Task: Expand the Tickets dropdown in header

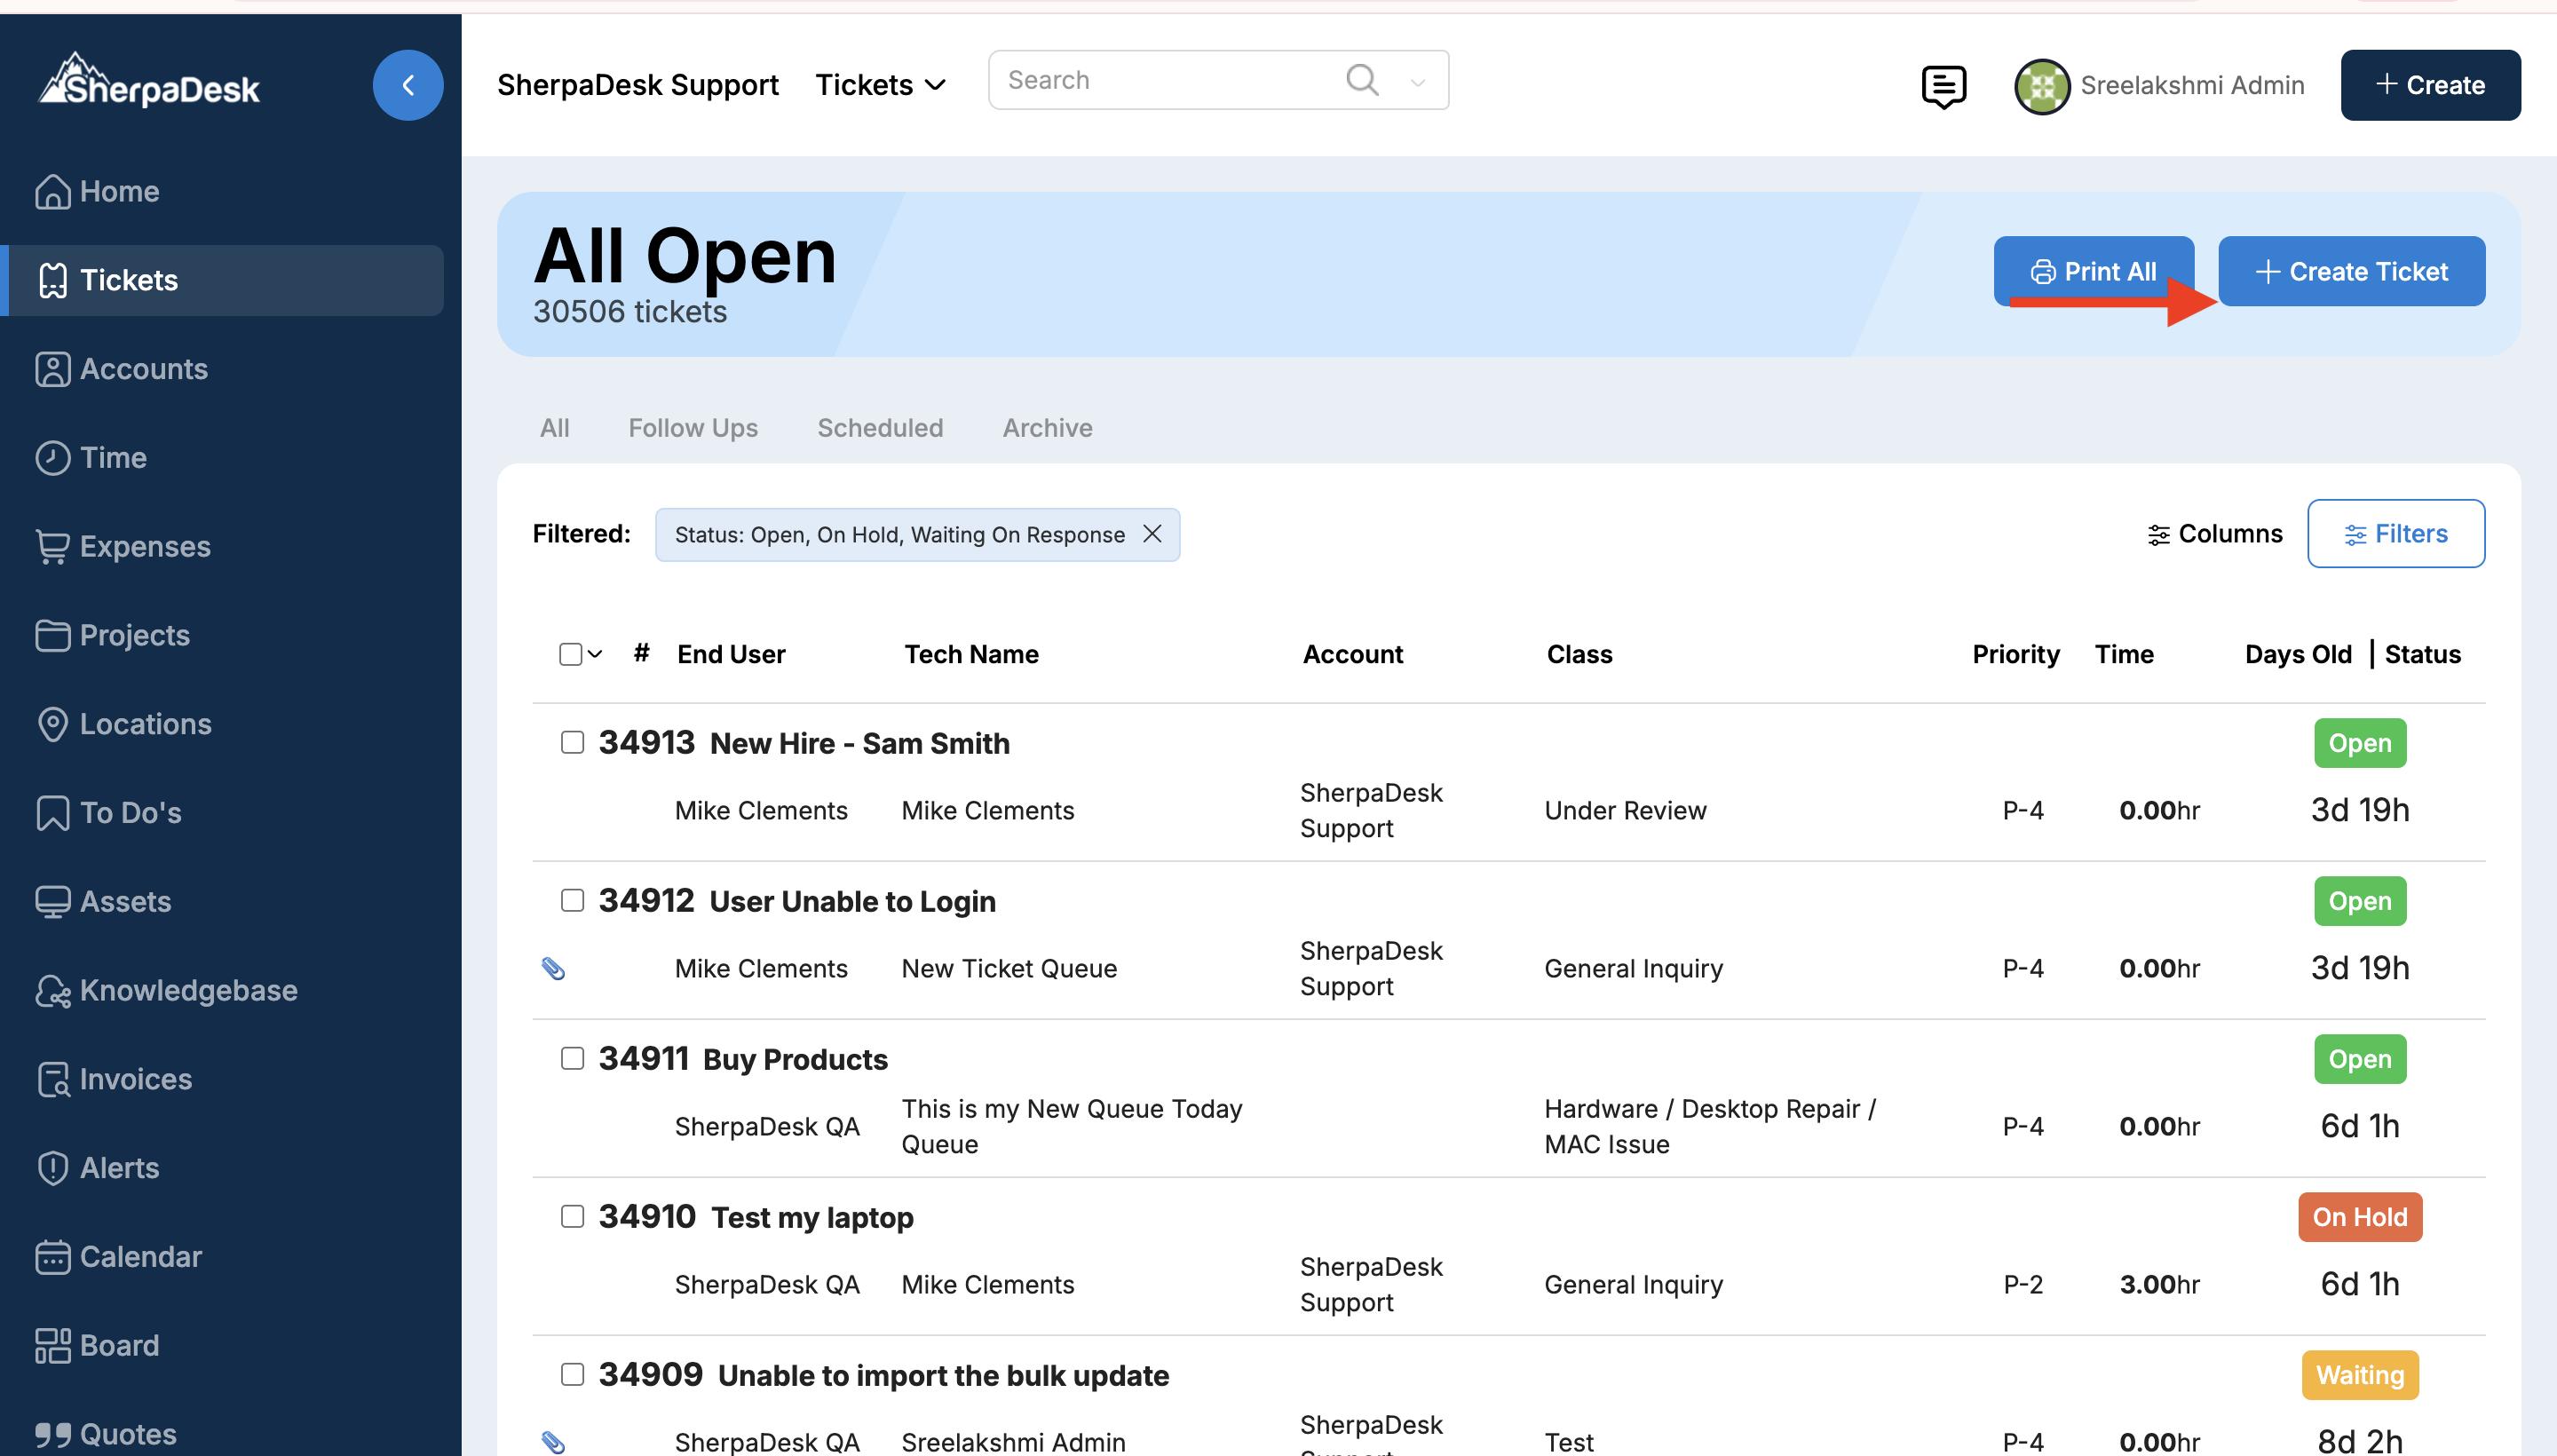Action: click(880, 85)
